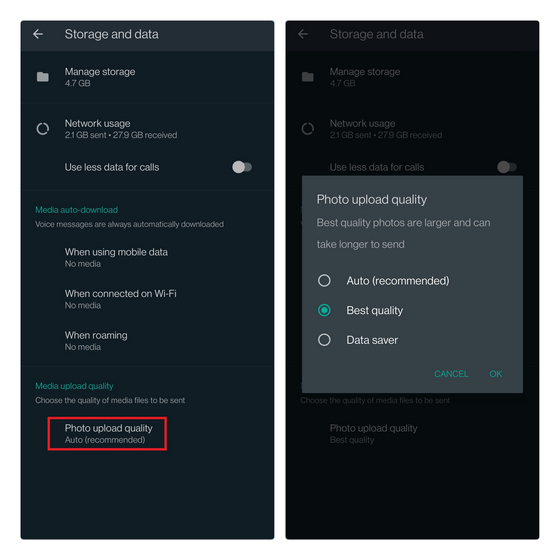
Task: Click CANCEL in quality dialog
Action: pyautogui.click(x=451, y=374)
